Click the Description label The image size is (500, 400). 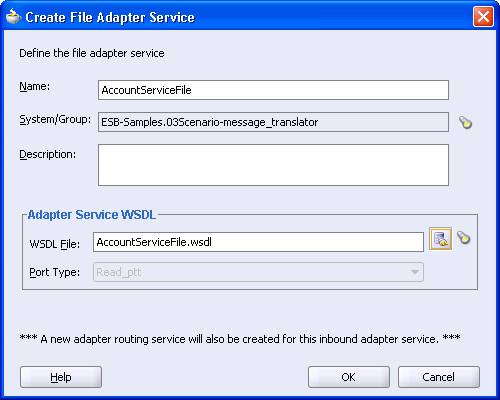tap(48, 154)
